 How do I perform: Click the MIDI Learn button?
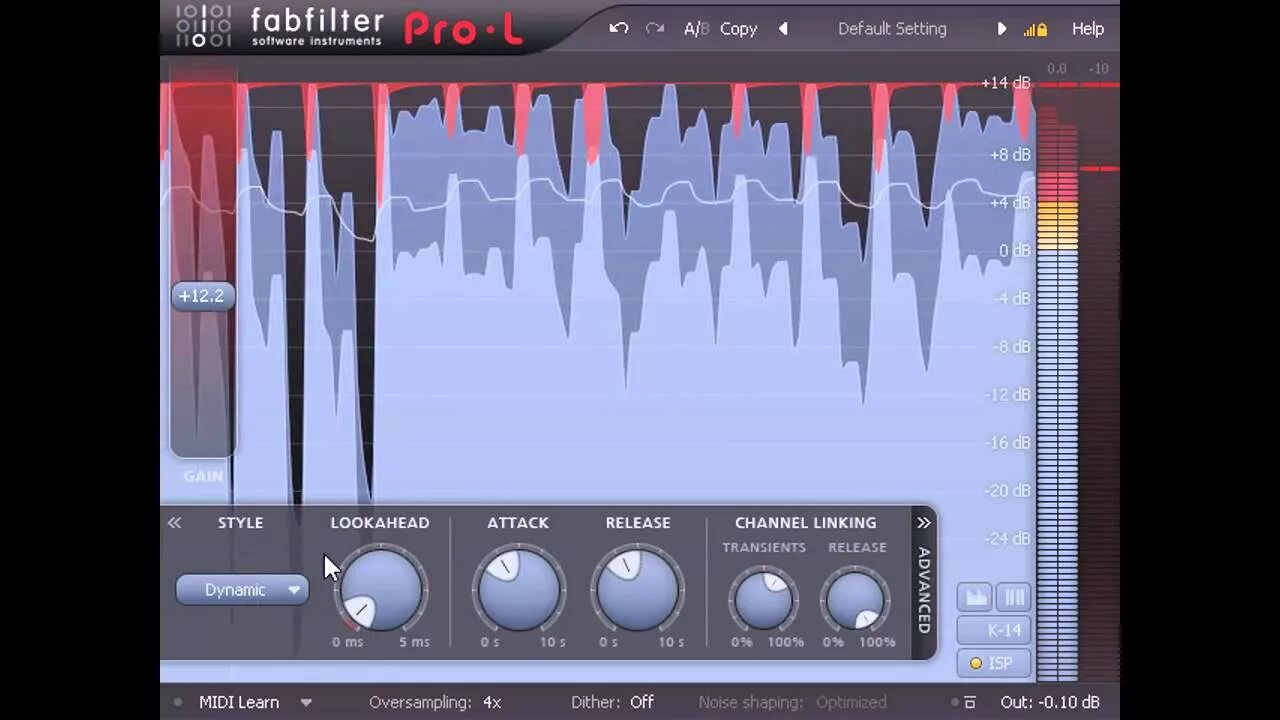pyautogui.click(x=239, y=702)
